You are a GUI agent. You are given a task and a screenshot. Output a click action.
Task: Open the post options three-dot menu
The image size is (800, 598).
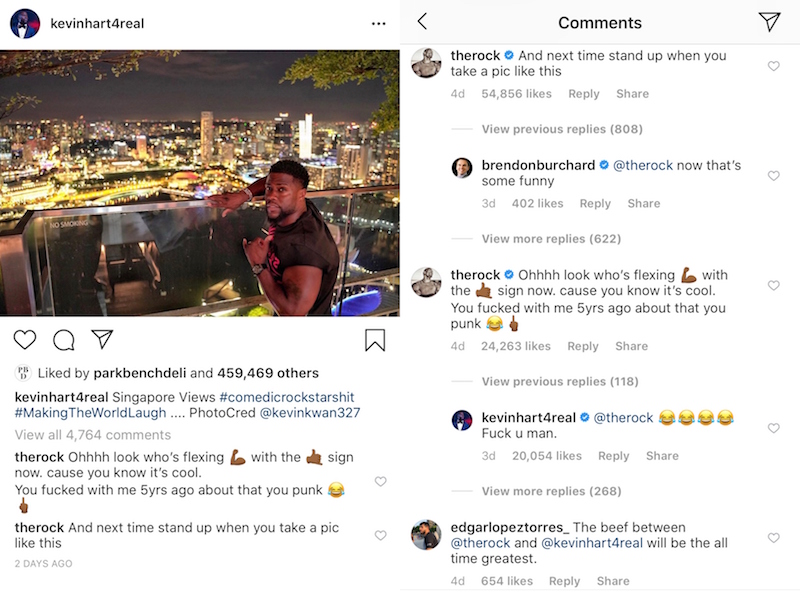coord(377,22)
